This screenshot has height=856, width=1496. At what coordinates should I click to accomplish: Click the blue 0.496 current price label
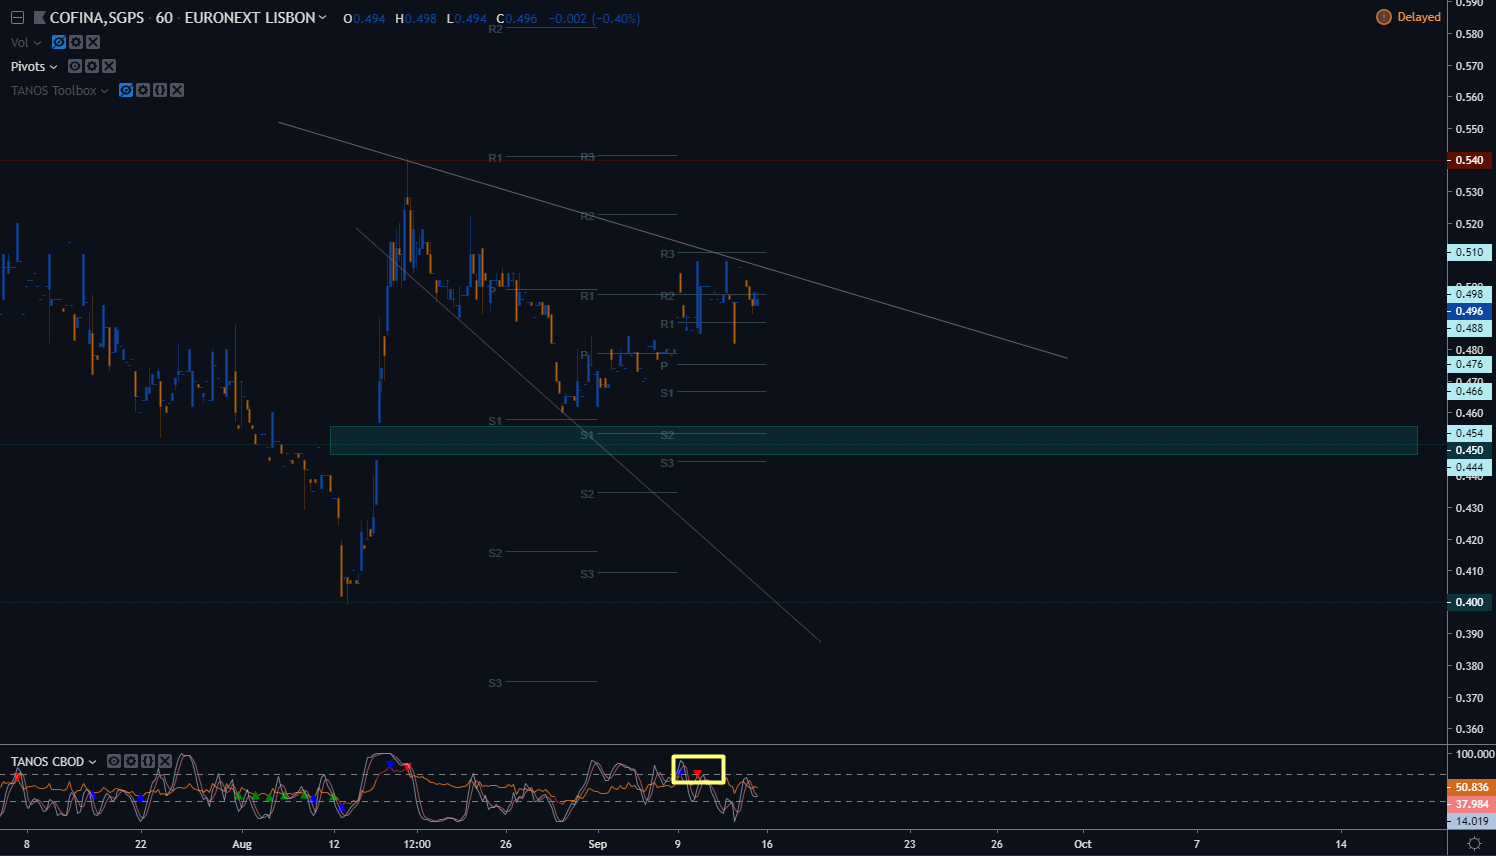click(x=1469, y=311)
